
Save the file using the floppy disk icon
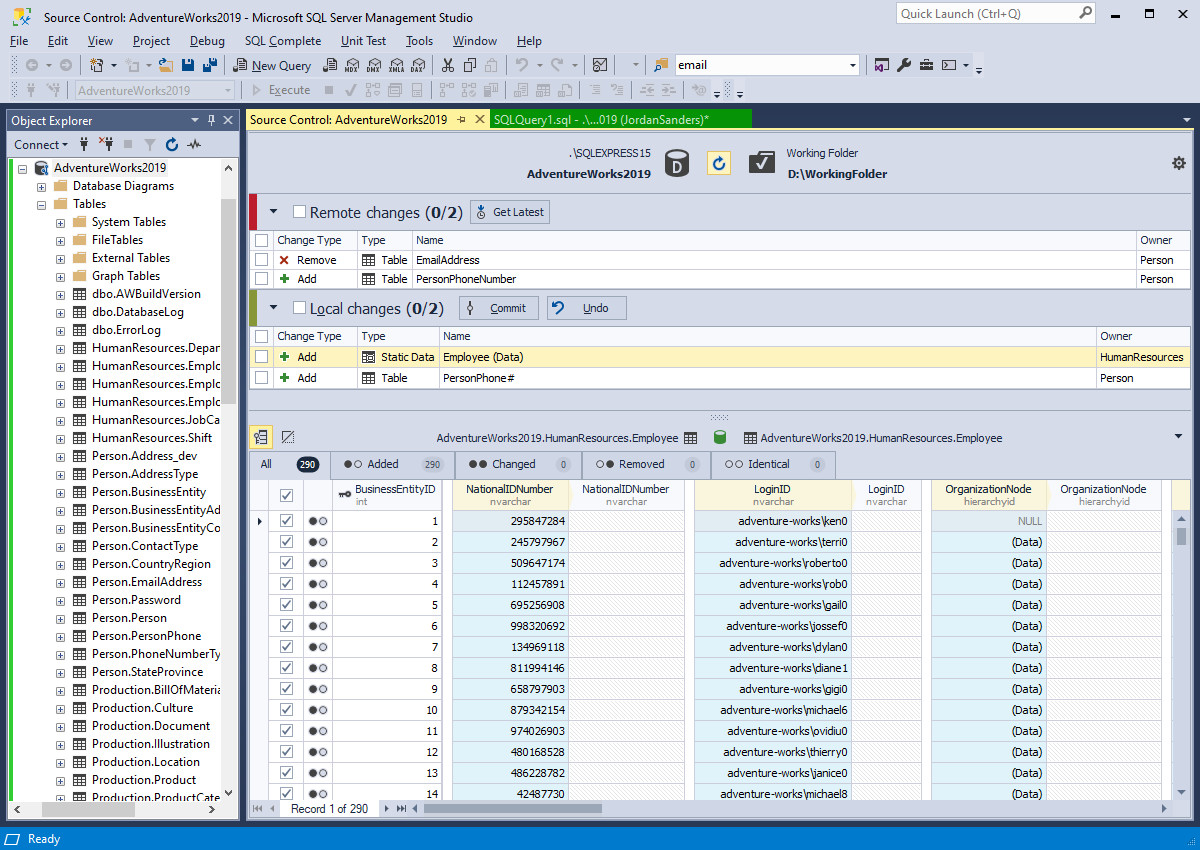(190, 64)
